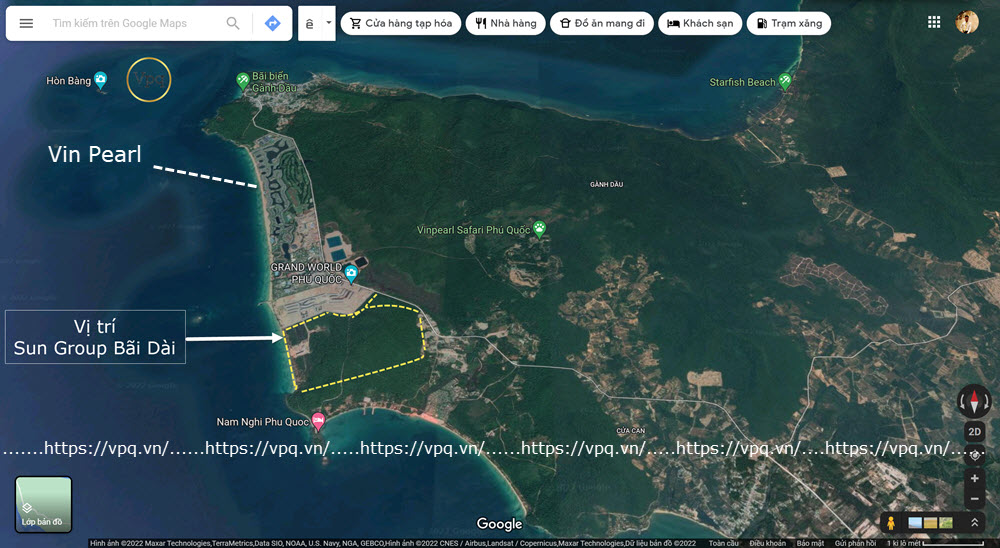Image resolution: width=1000 pixels, height=548 pixels.
Task: Click the 'GRAND WORLD PHÚ QUỐC' label text
Action: pyautogui.click(x=307, y=273)
